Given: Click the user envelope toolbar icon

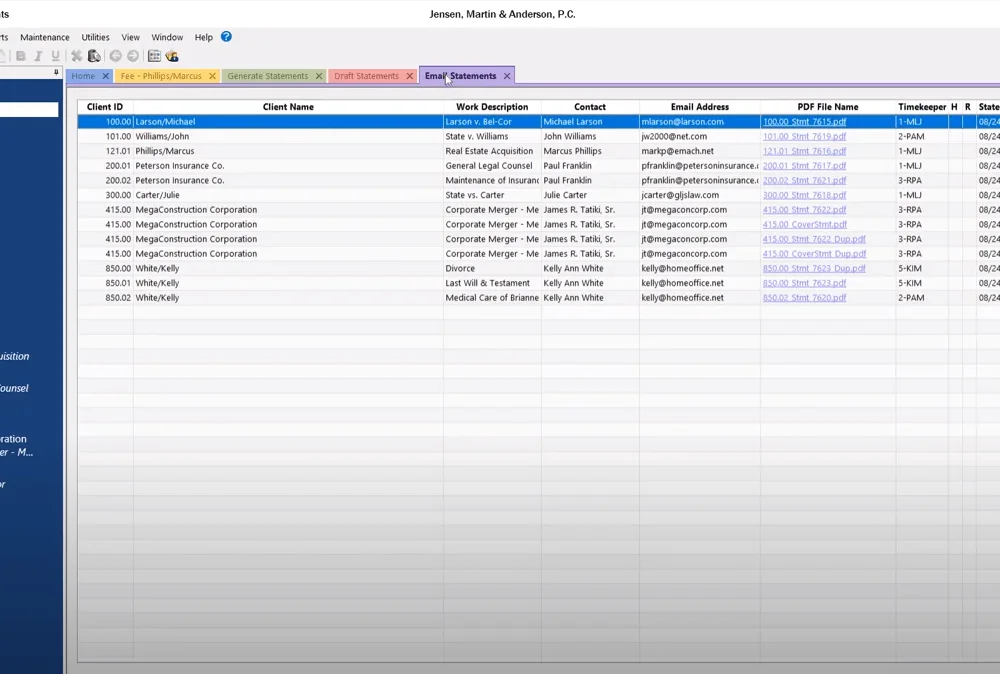Looking at the screenshot, I should (x=172, y=56).
